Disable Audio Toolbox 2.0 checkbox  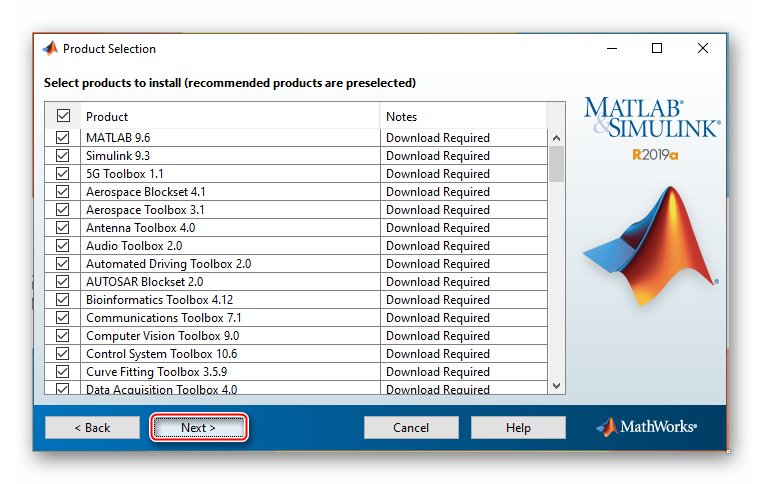tap(63, 246)
